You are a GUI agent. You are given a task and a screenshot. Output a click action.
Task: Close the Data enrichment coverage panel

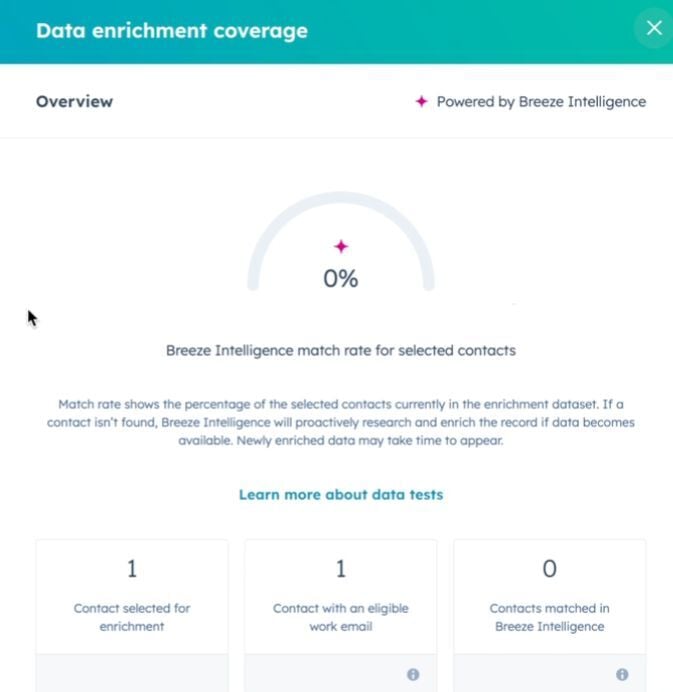pos(654,28)
